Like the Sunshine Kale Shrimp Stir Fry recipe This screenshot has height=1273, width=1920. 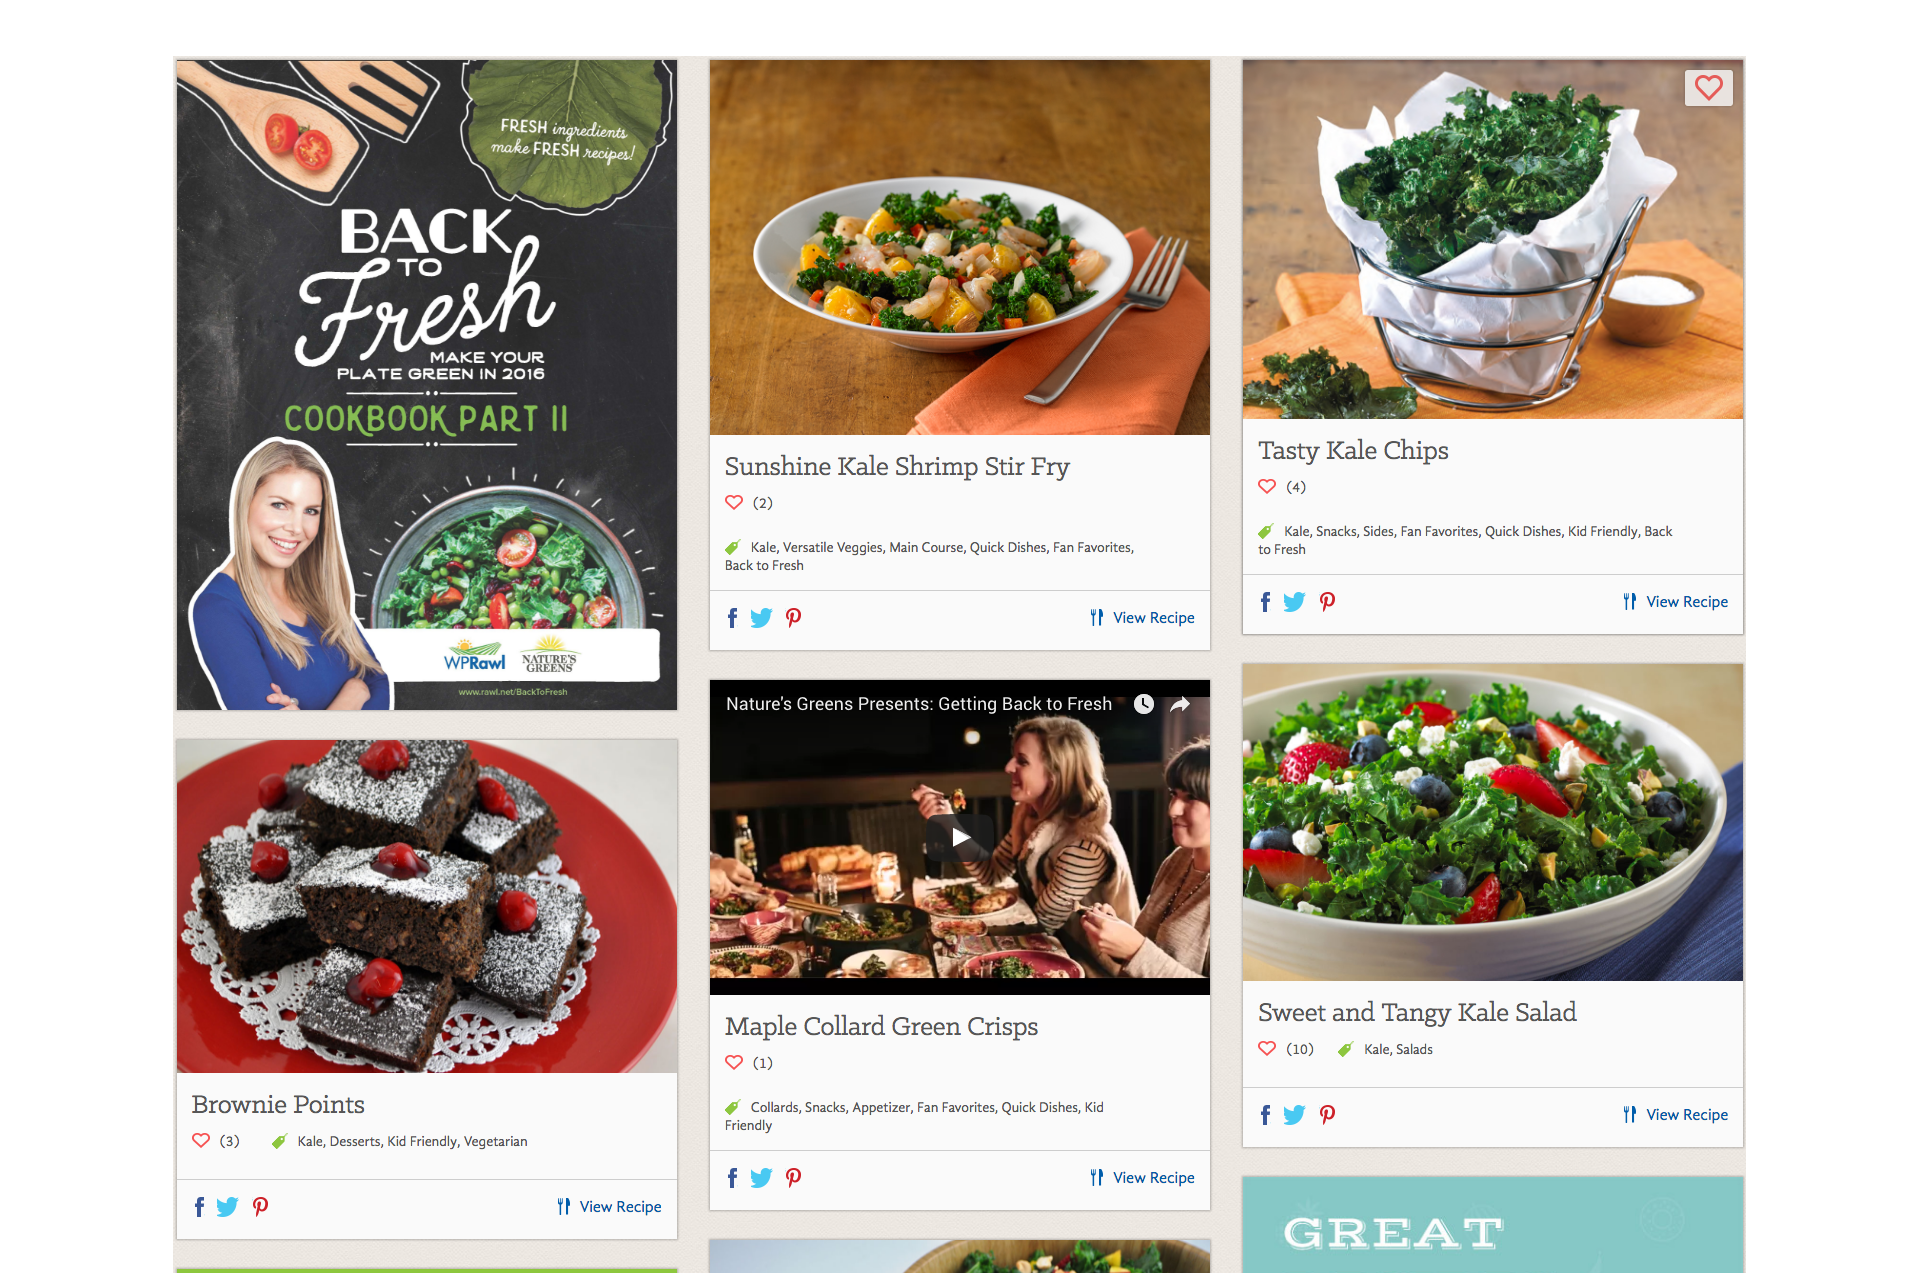[734, 503]
